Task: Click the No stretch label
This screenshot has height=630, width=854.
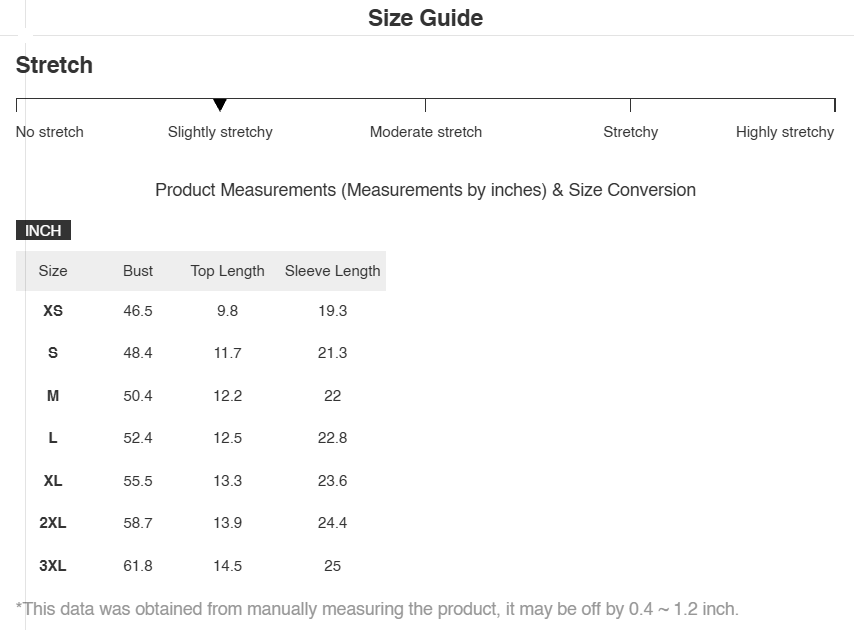Action: 50,132
